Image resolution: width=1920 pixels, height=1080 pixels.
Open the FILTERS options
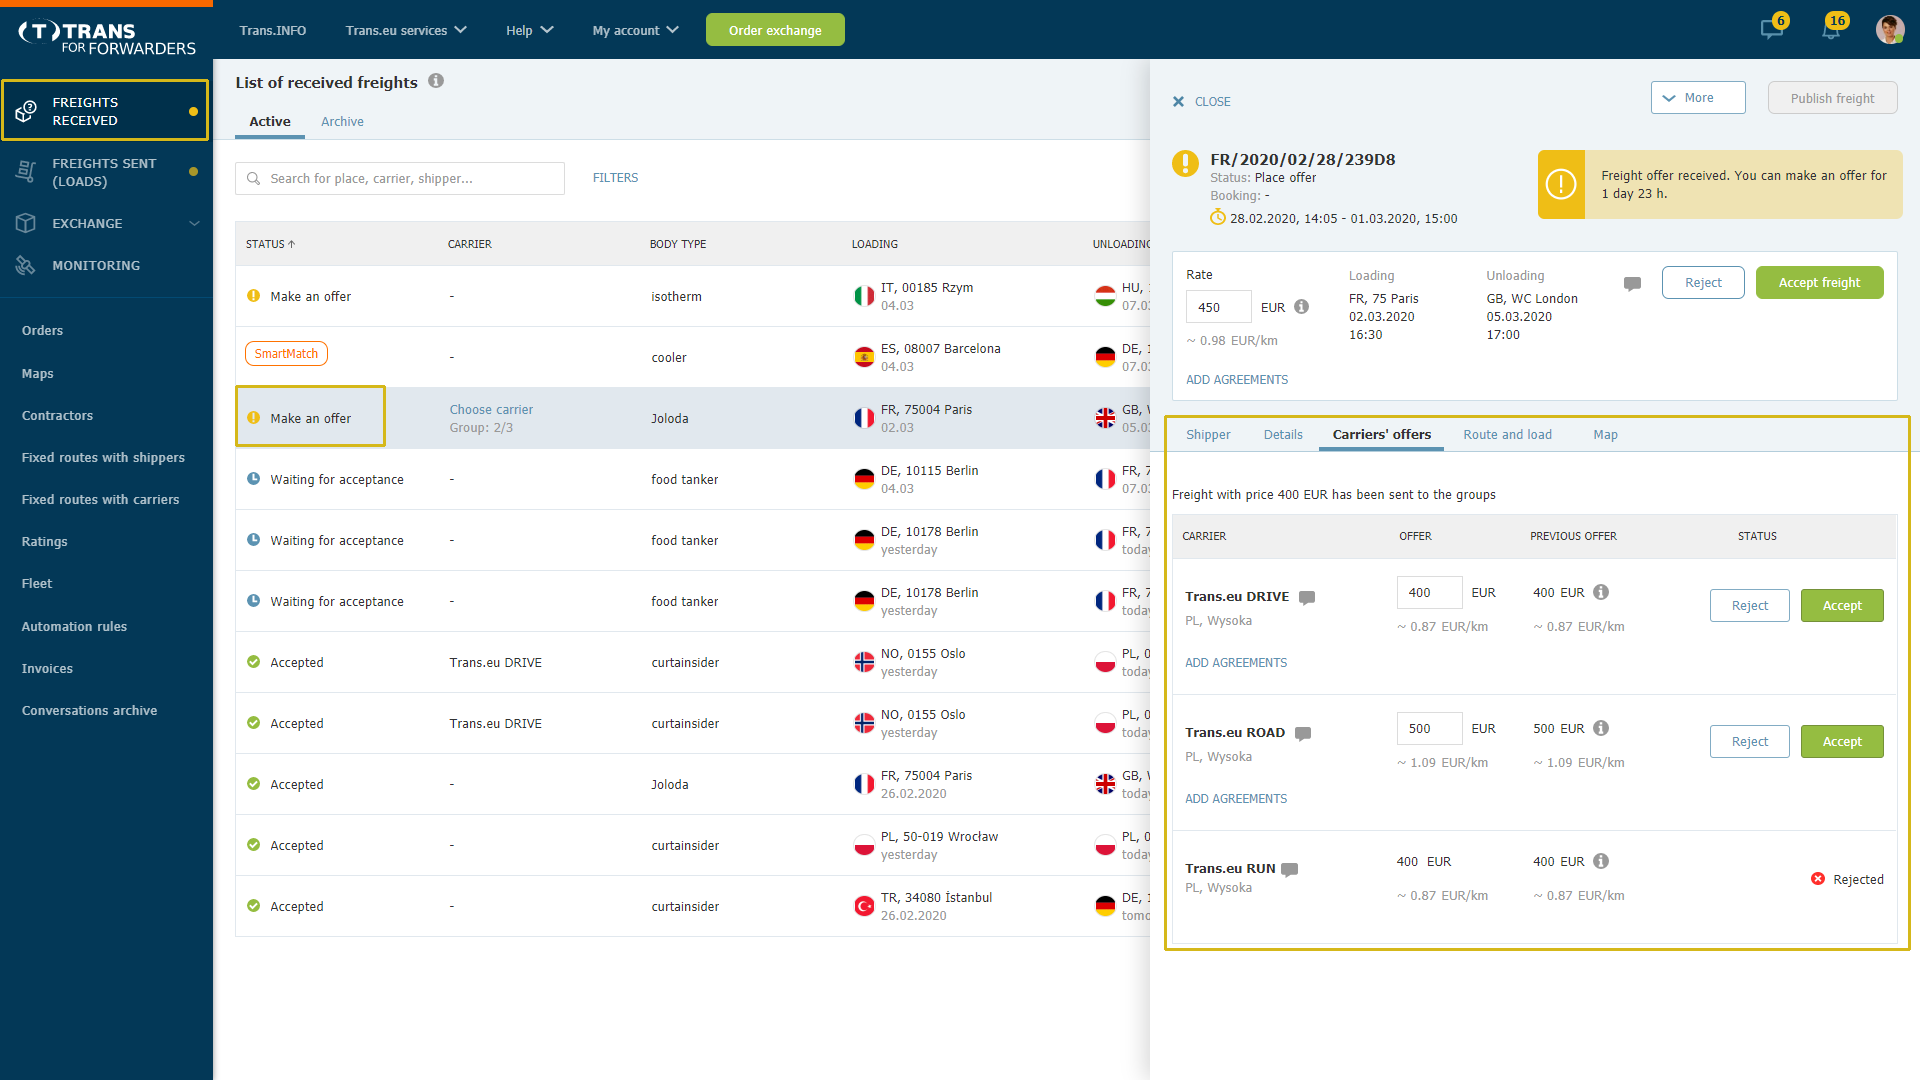[615, 178]
